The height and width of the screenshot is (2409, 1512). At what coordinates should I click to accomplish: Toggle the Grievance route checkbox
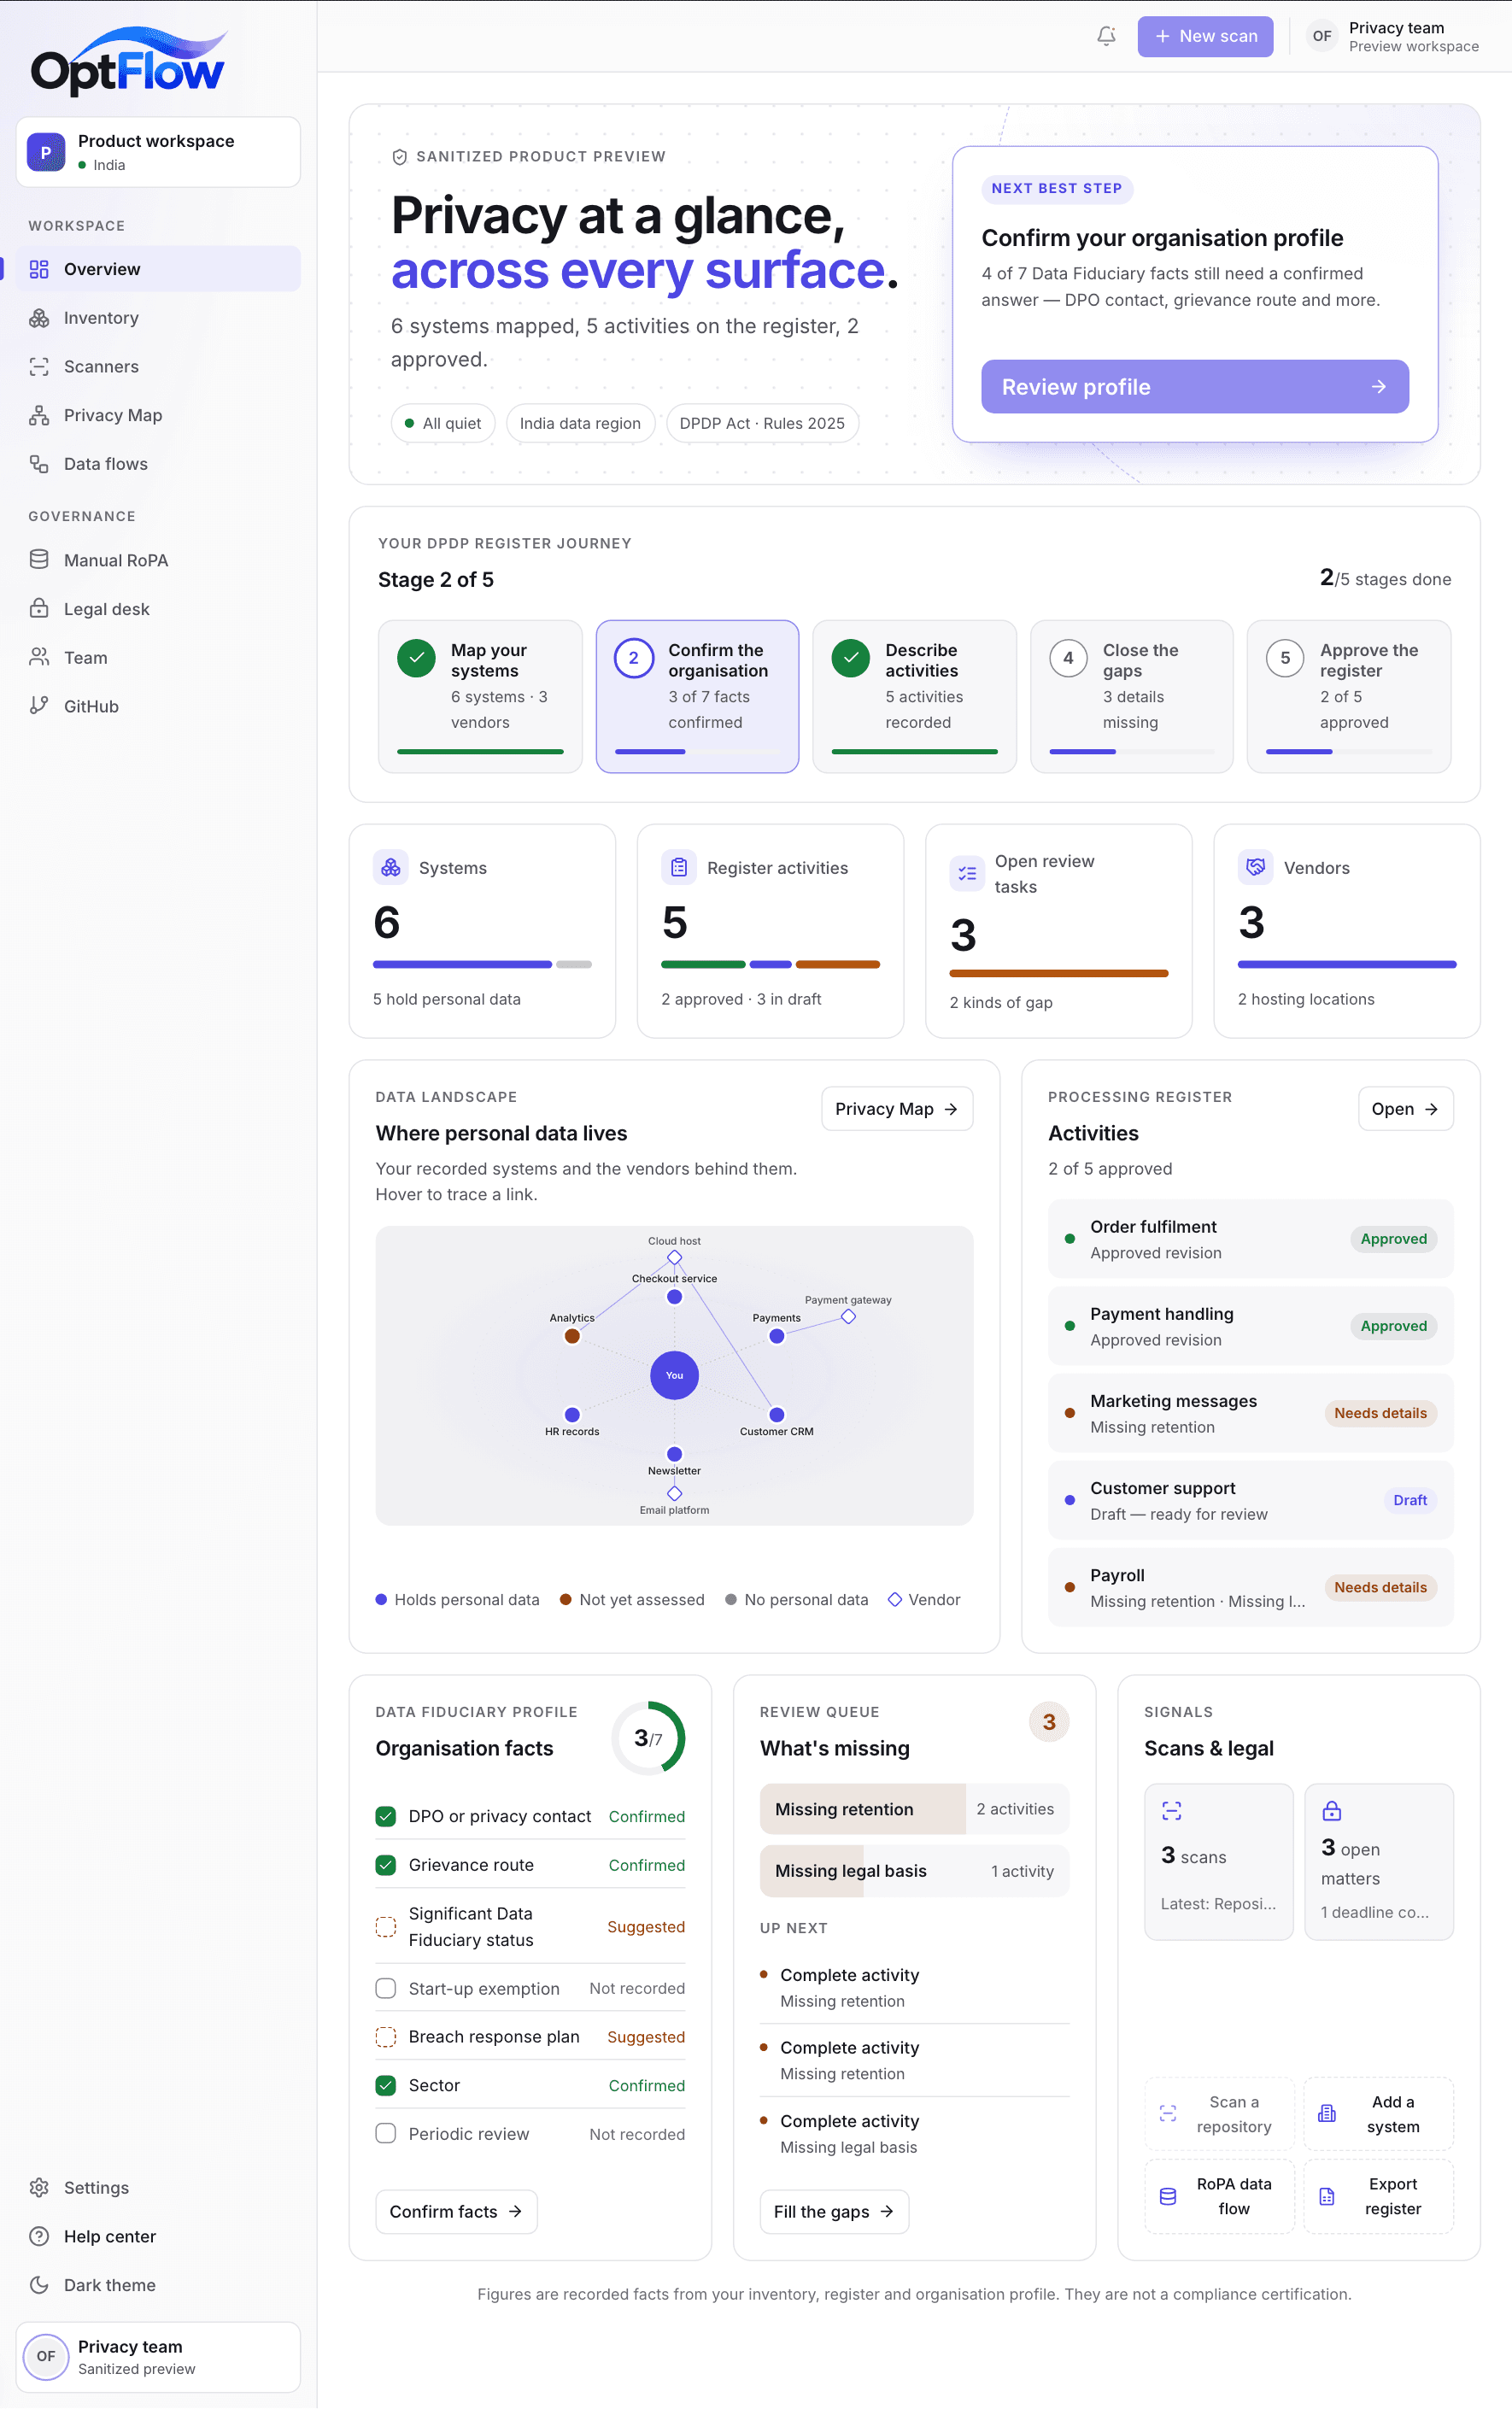(386, 1865)
